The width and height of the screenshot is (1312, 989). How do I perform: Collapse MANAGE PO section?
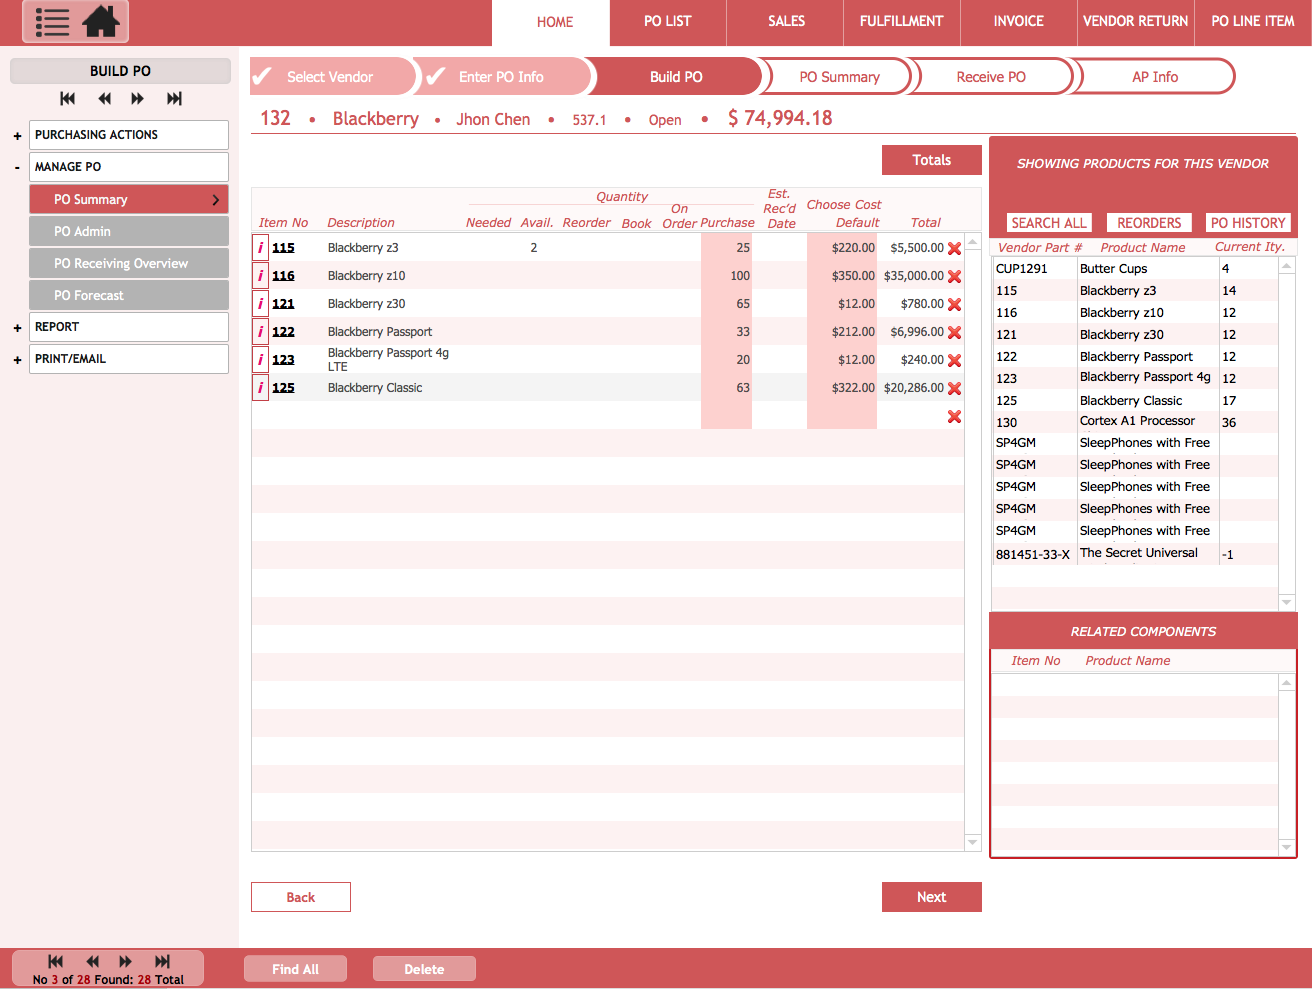(x=17, y=167)
